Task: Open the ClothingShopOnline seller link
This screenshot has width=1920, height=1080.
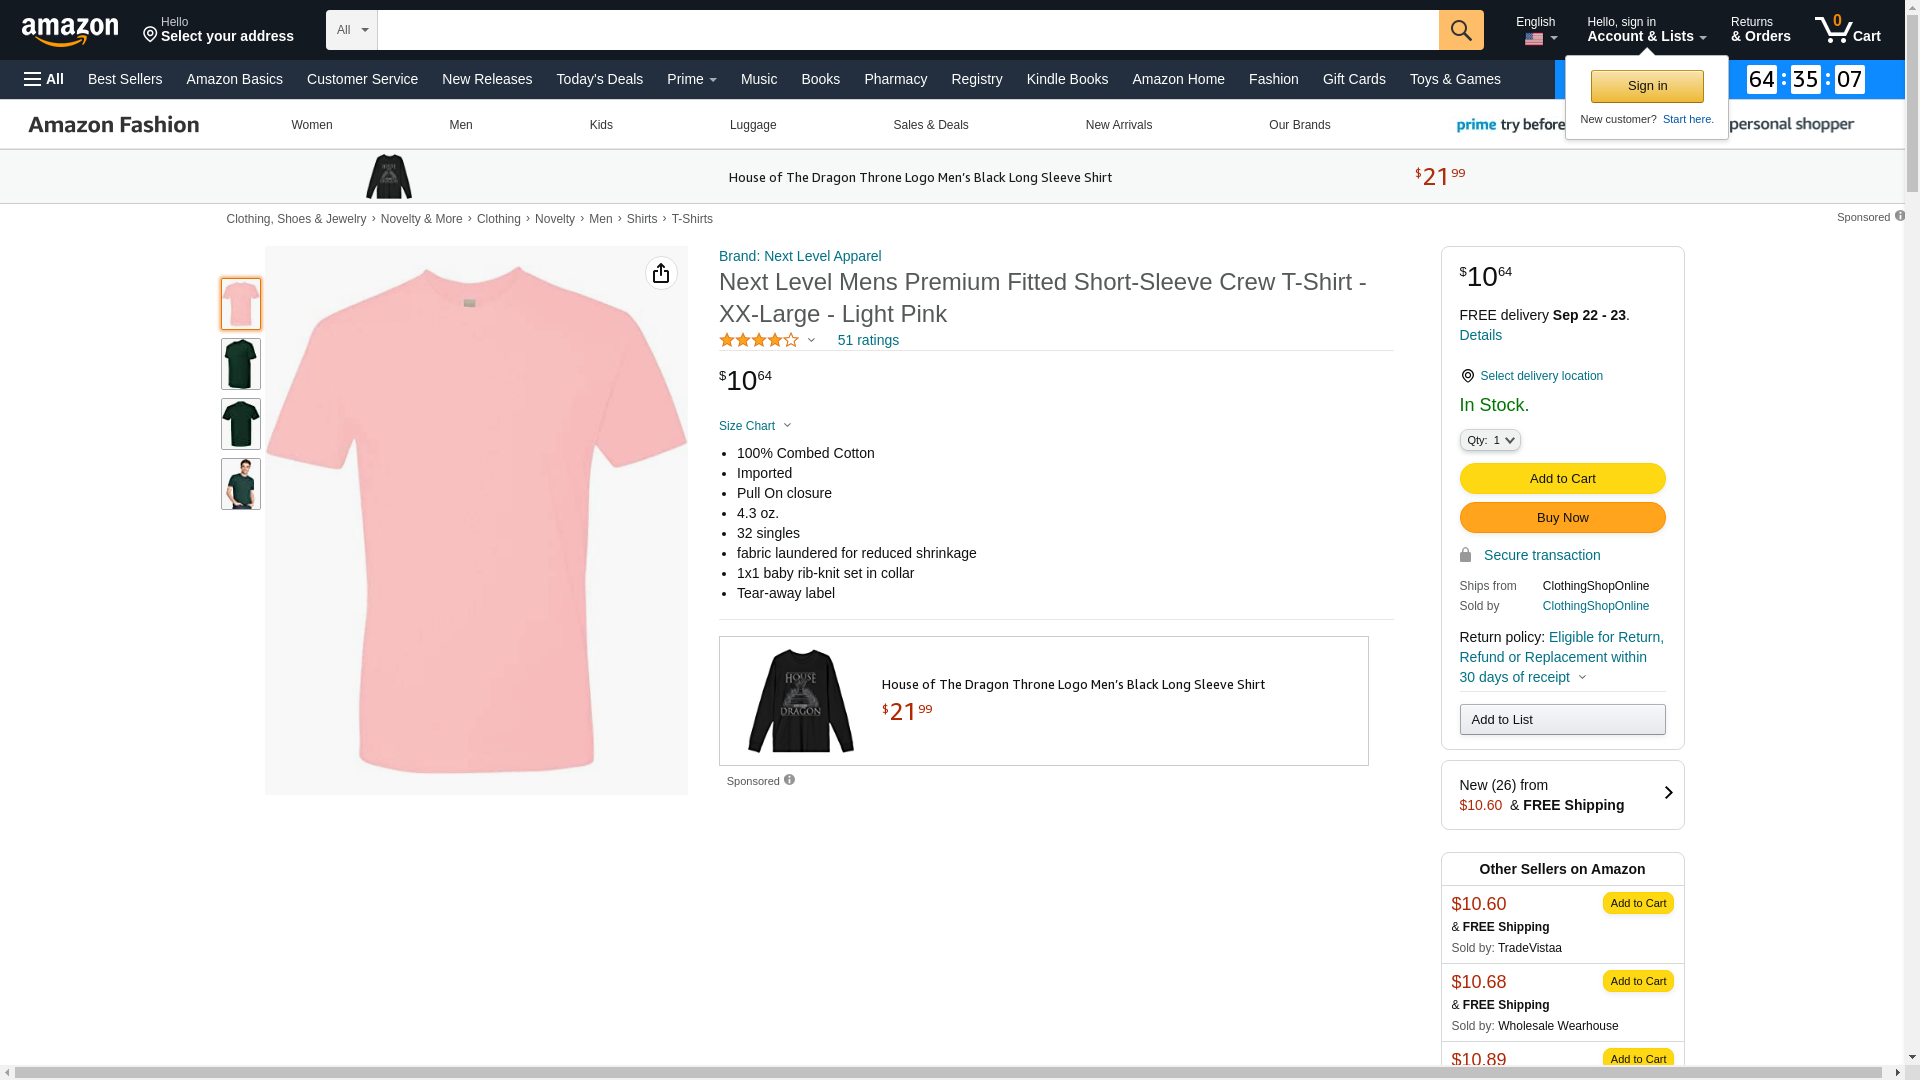Action: [x=1595, y=606]
